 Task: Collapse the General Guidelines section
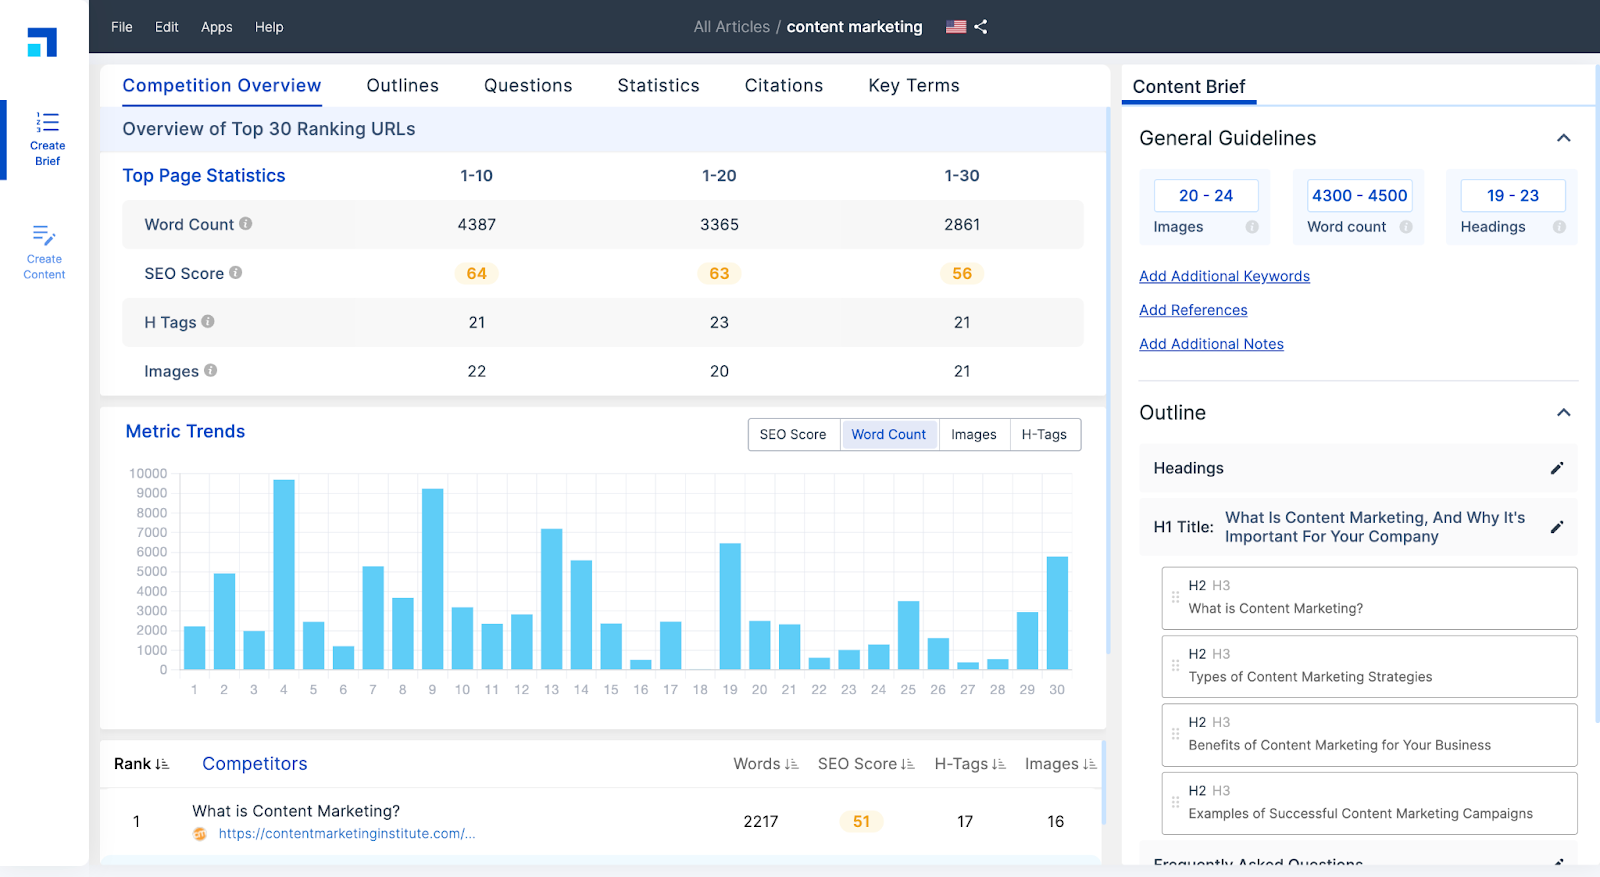point(1563,138)
